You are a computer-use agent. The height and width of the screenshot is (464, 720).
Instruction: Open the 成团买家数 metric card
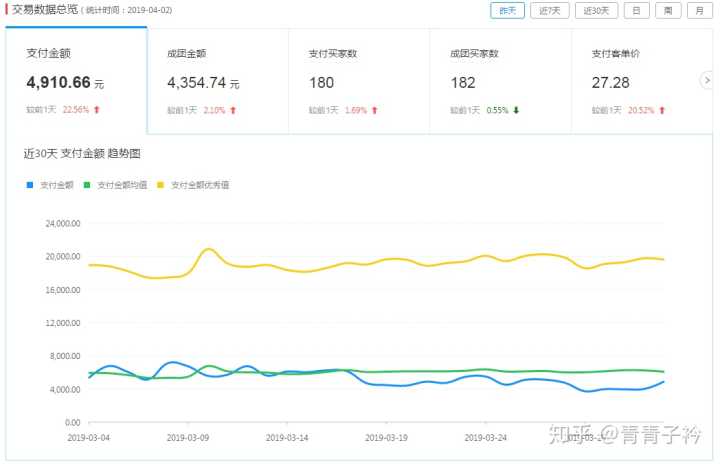500,80
